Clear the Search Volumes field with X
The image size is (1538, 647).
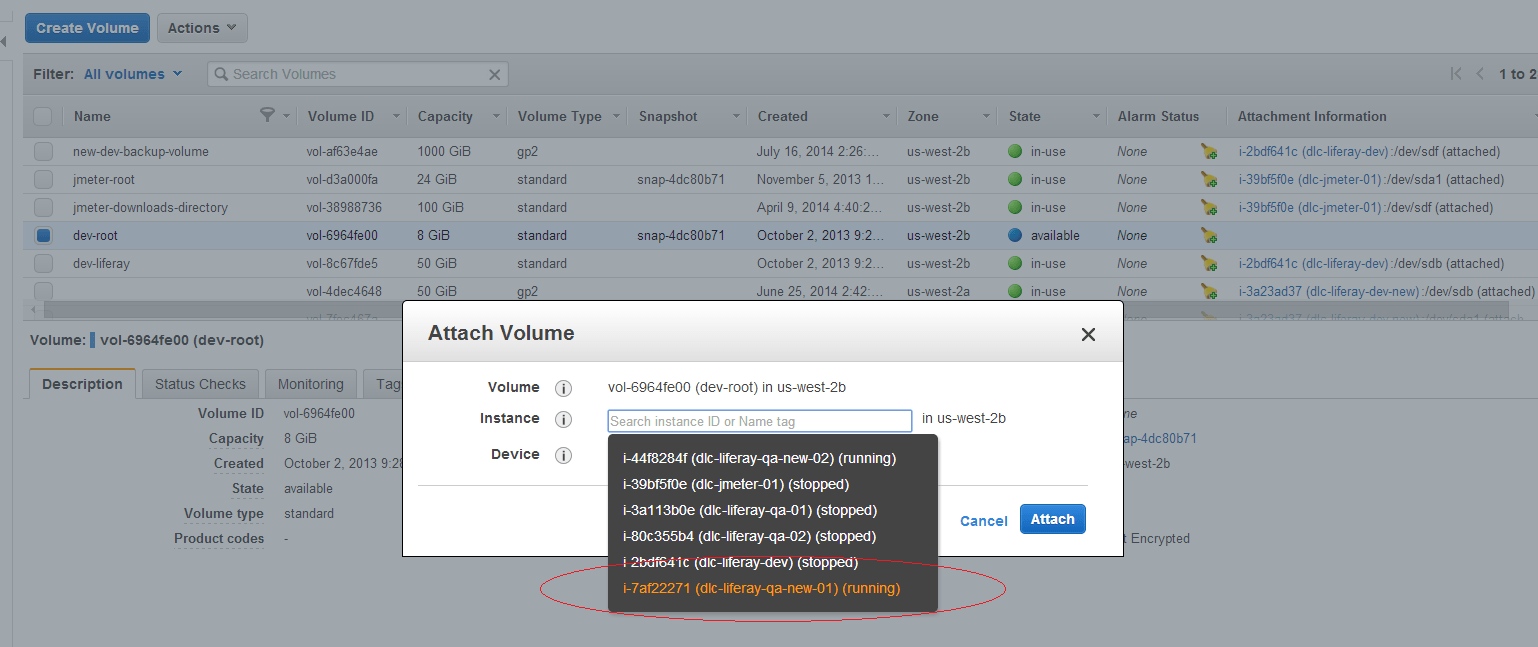pos(494,75)
